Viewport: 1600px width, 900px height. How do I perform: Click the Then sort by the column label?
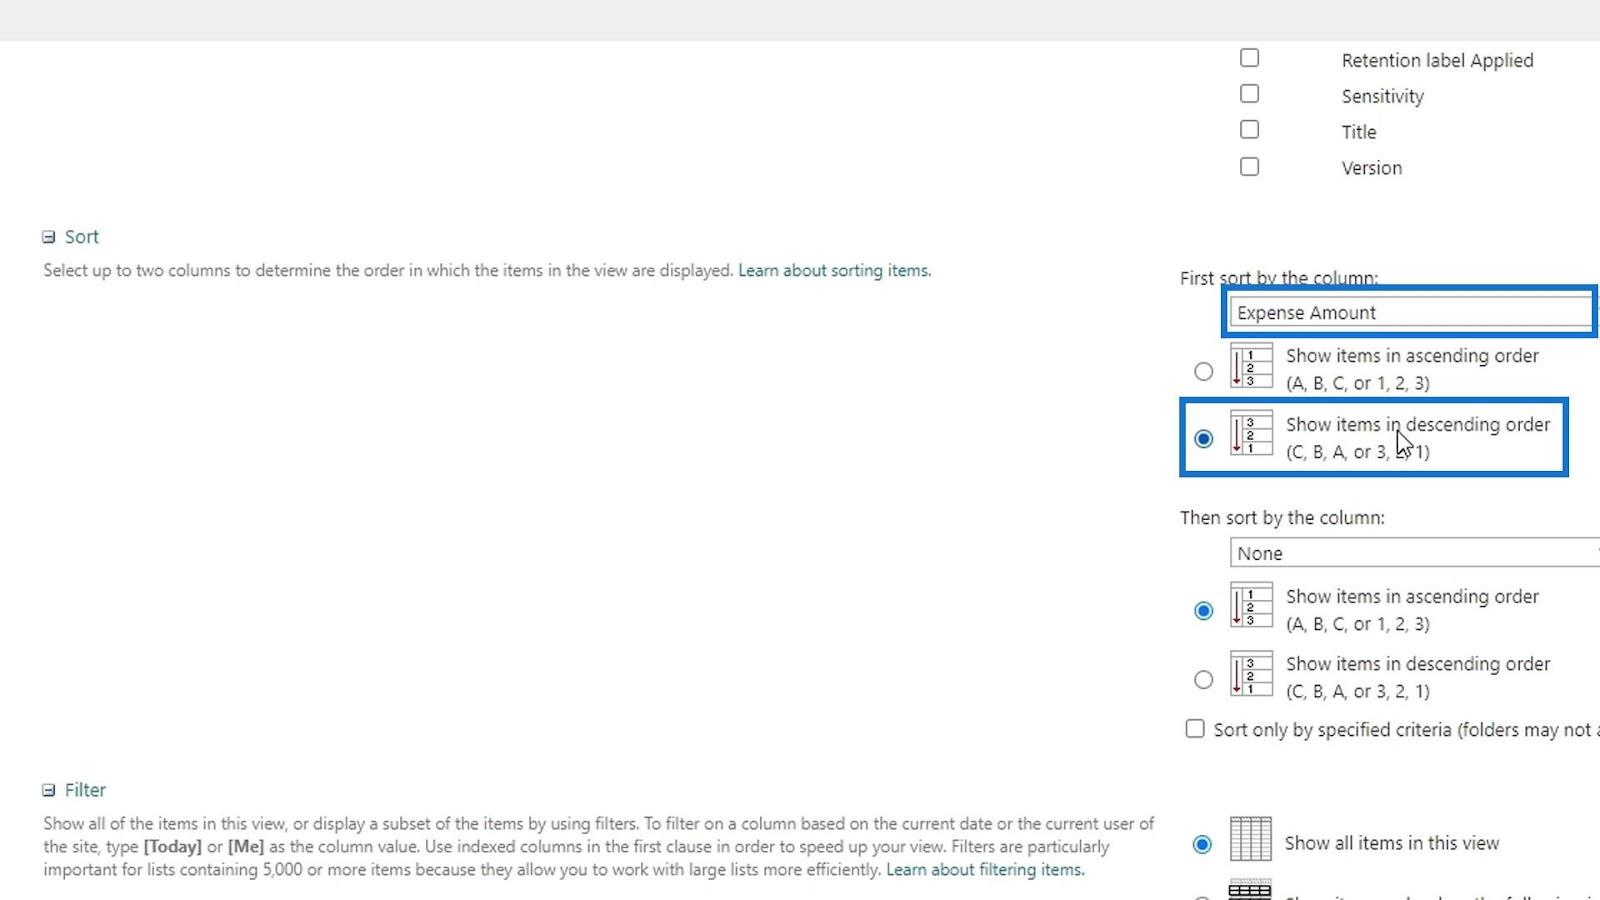(x=1282, y=518)
